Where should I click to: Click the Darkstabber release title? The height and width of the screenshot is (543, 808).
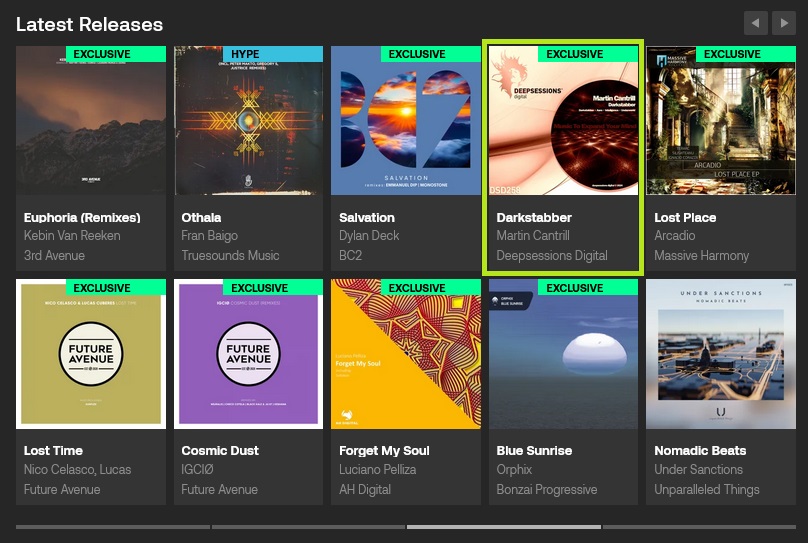coord(534,217)
